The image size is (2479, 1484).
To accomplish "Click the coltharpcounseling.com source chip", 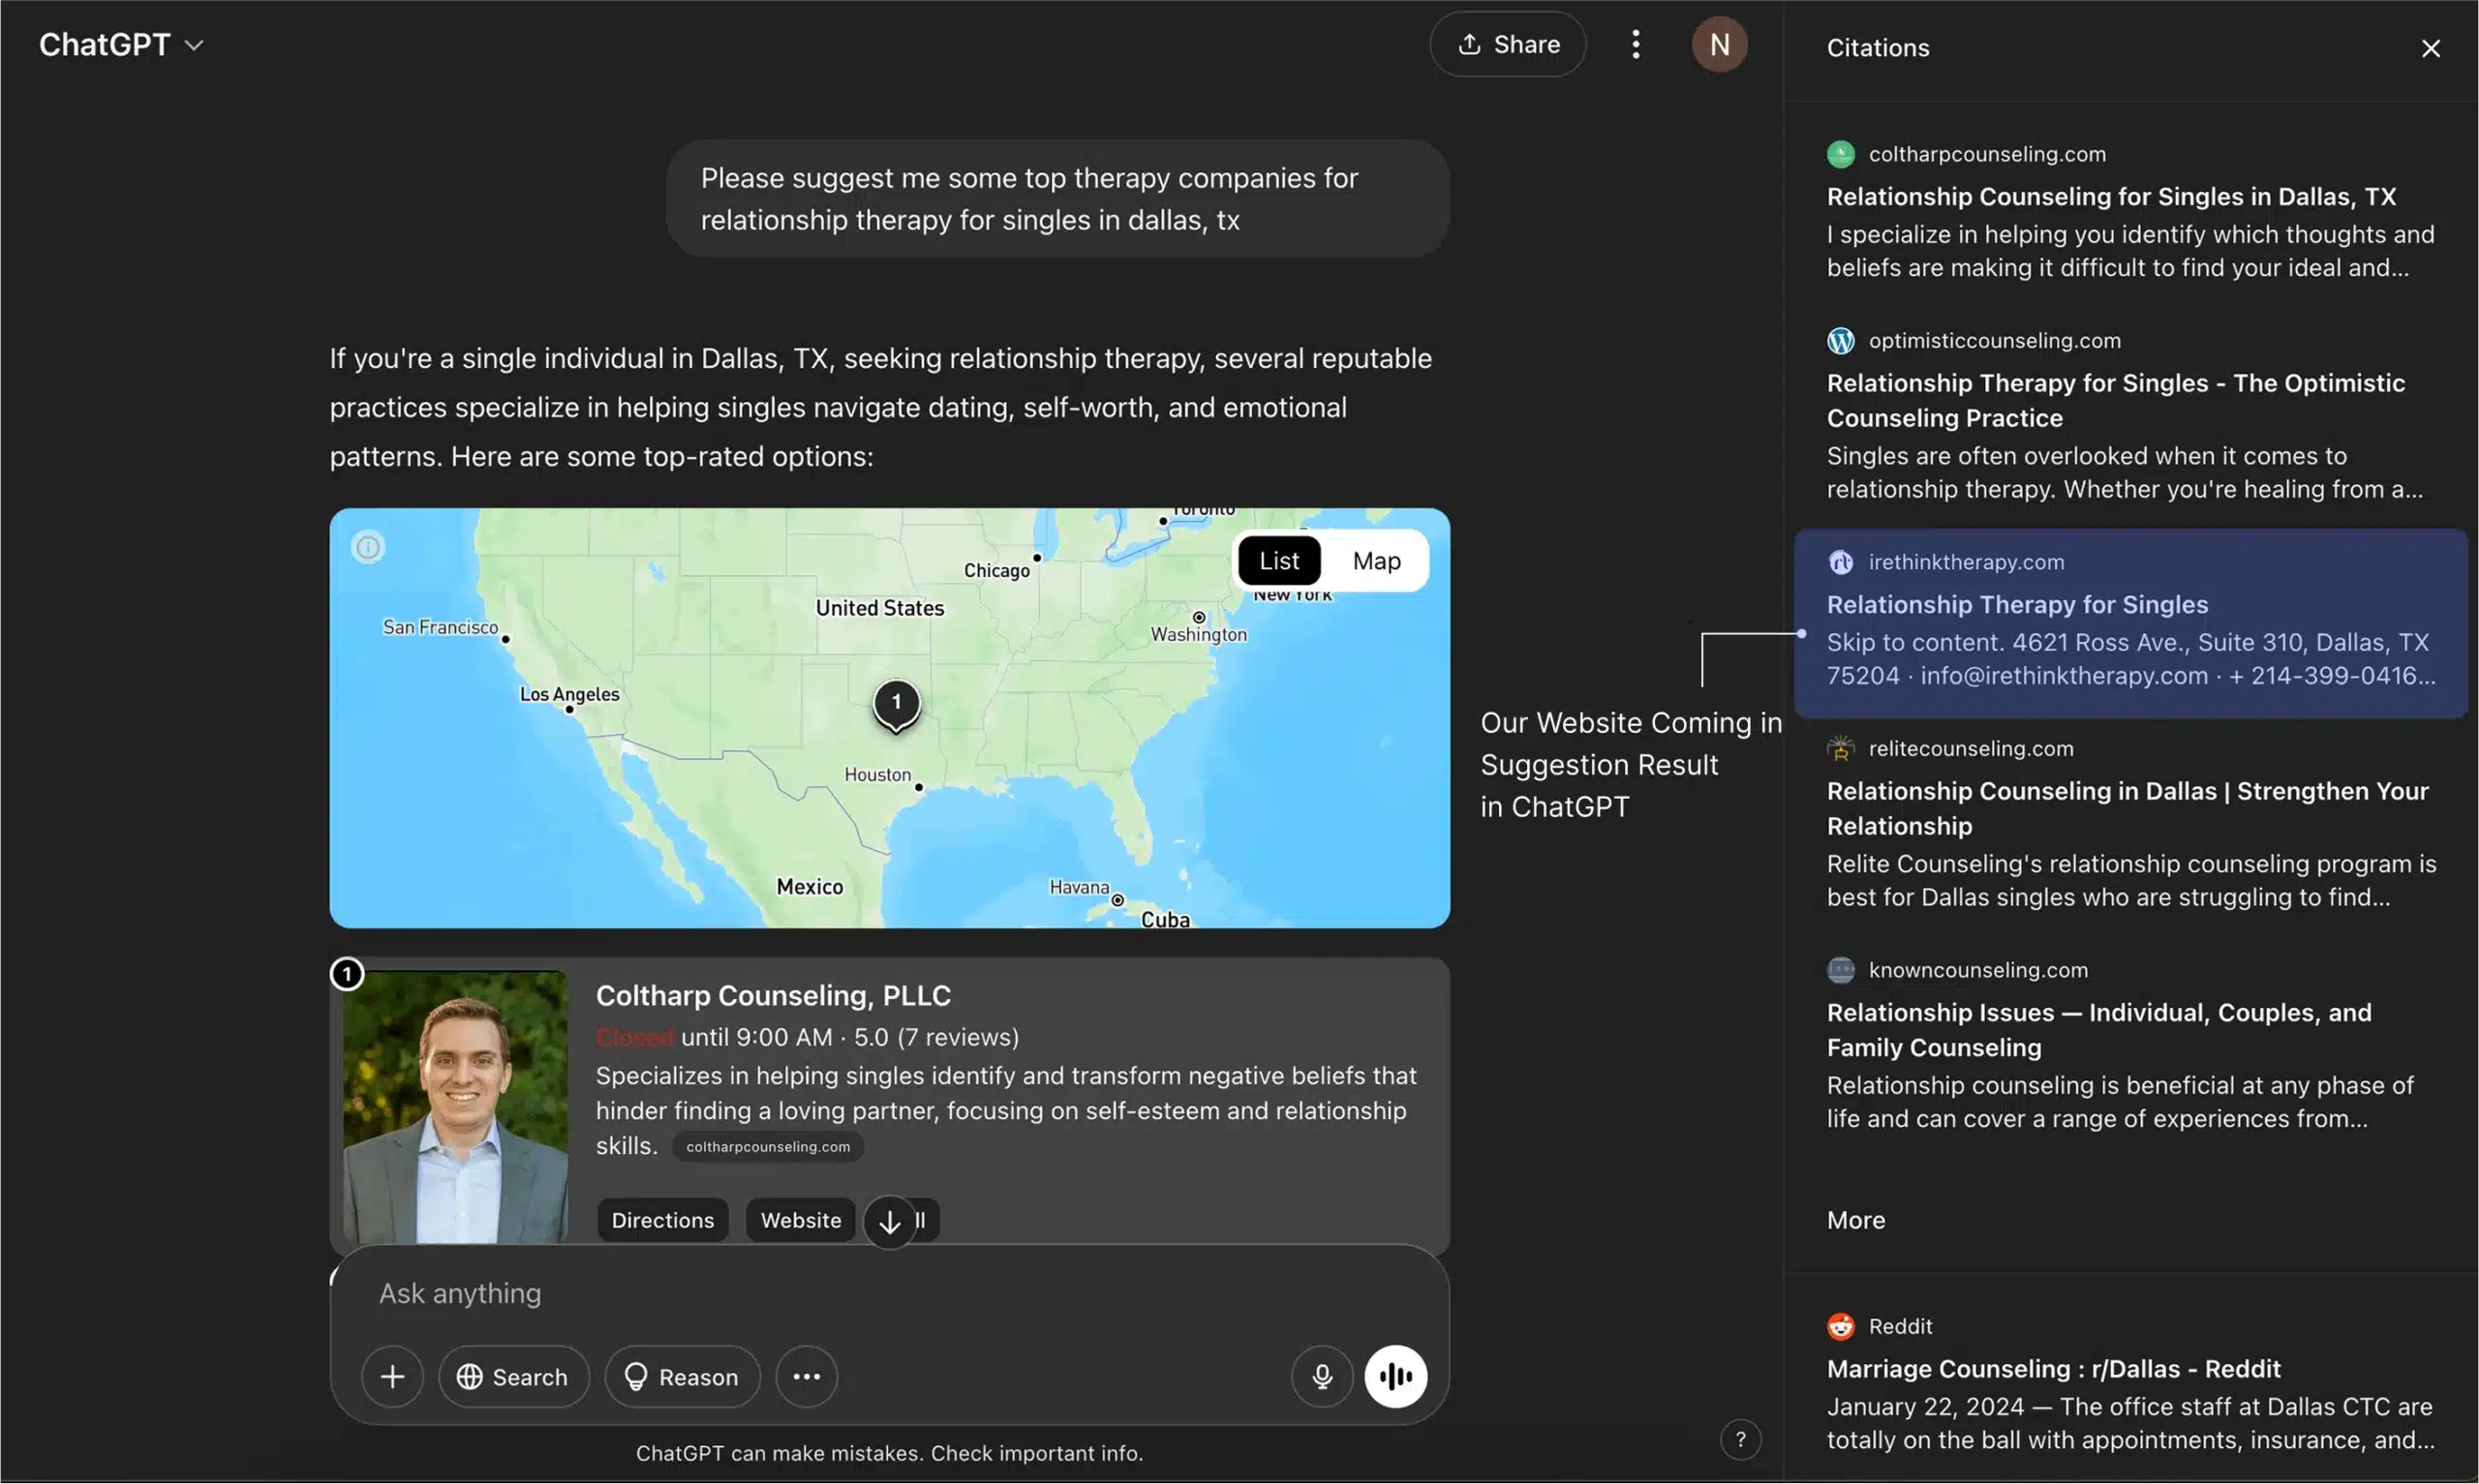I will (768, 1146).
